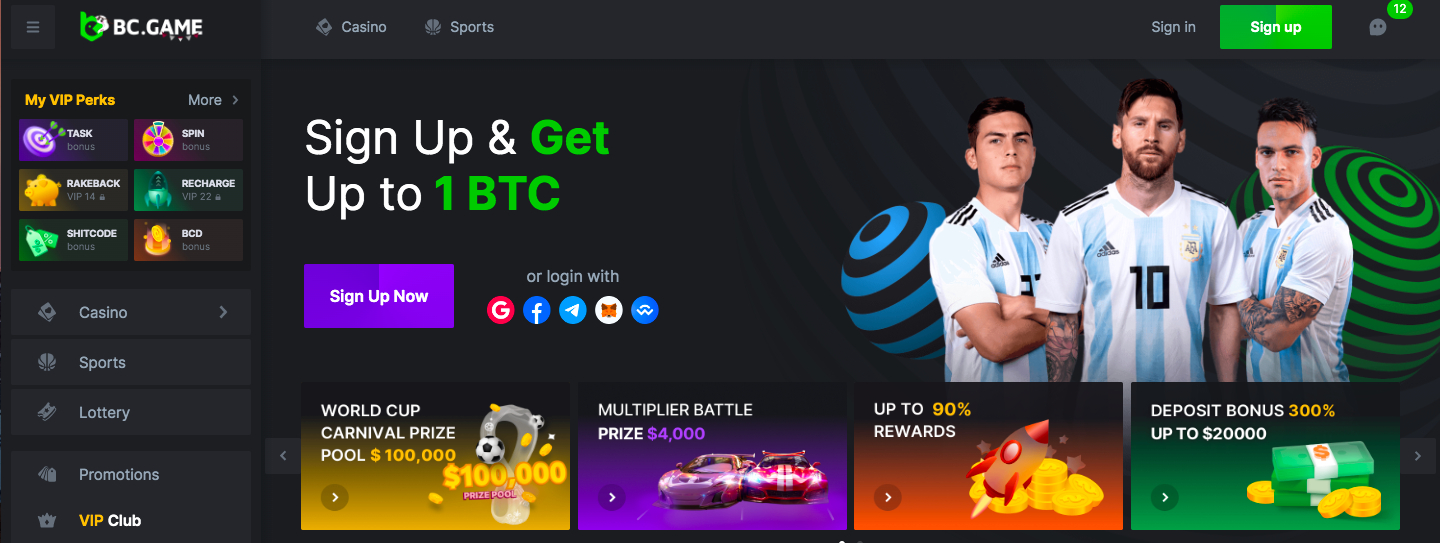This screenshot has height=543, width=1440.
Task: Expand More VIP perks arrow
Action: tap(235, 100)
